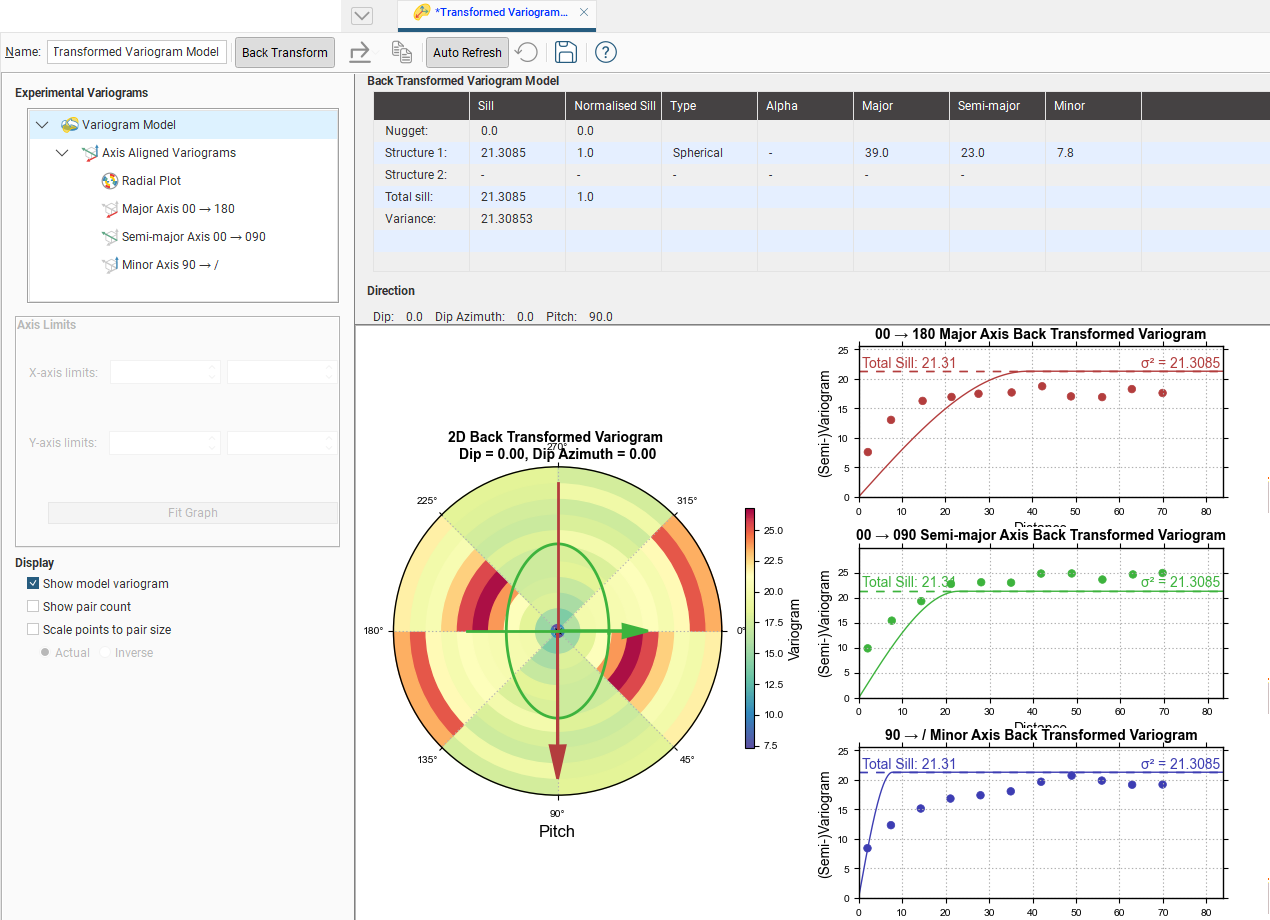The width and height of the screenshot is (1270, 920).
Task: Click the circular refresh arrow icon
Action: [x=527, y=52]
